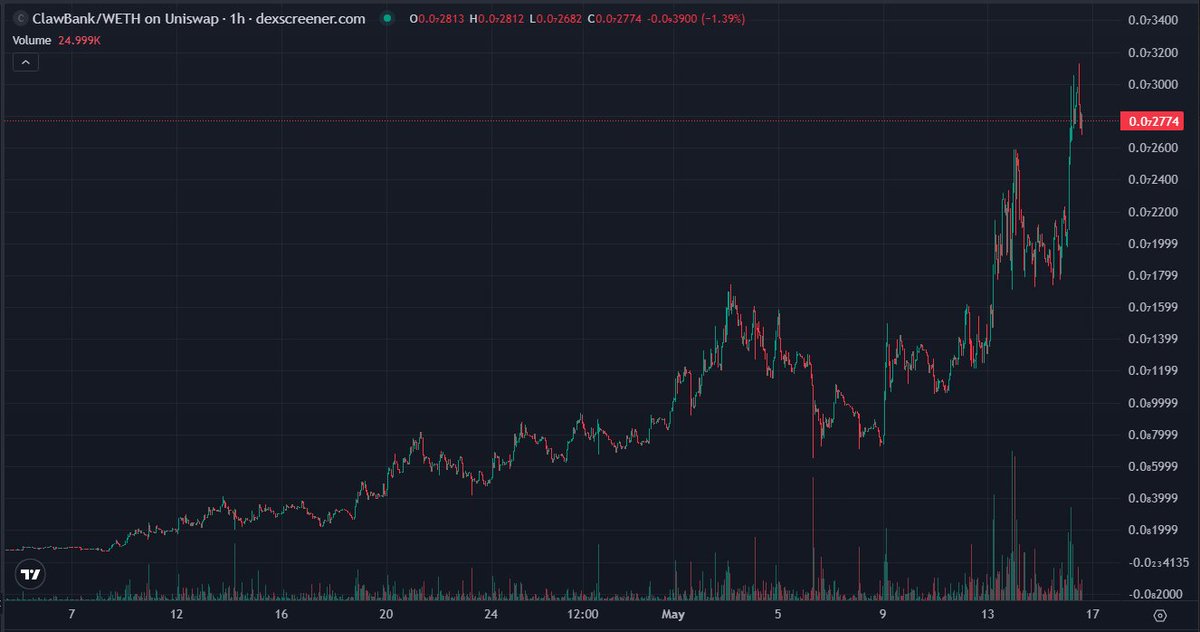Click the date label 5 on time axis
This screenshot has height=632, width=1200.
778,615
